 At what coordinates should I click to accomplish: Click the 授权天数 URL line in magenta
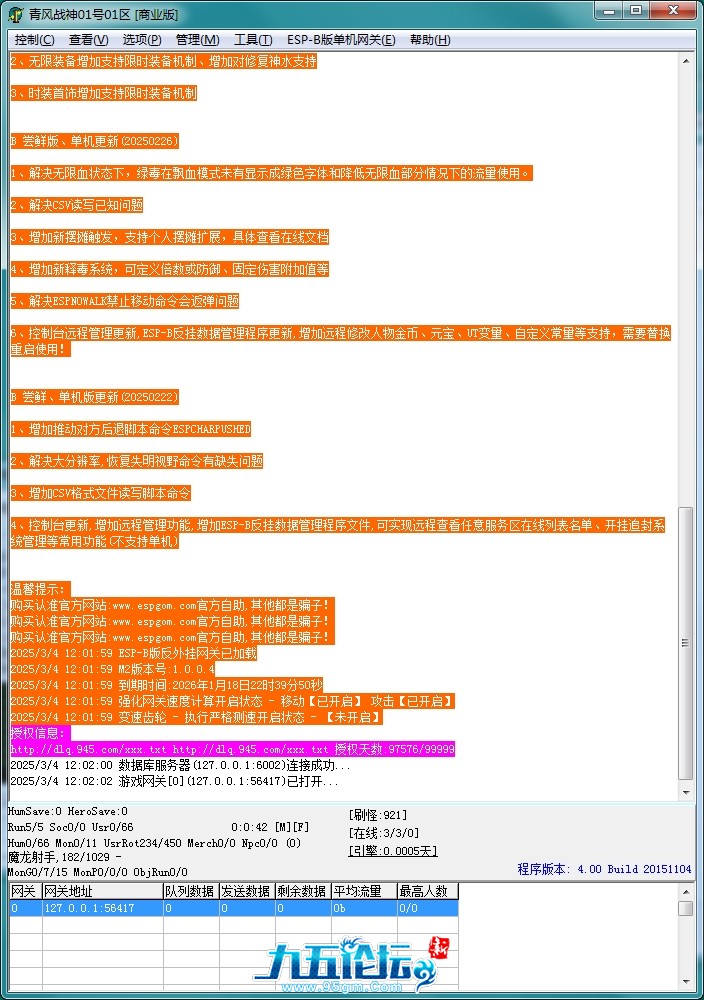[x=233, y=749]
